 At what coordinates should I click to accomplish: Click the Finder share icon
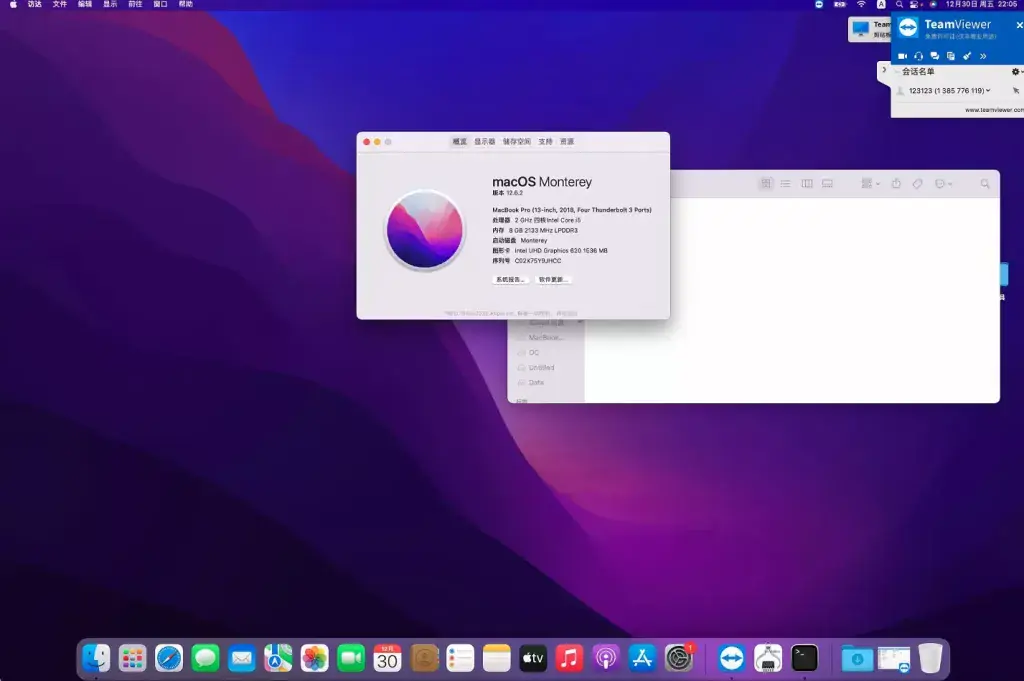pos(896,183)
